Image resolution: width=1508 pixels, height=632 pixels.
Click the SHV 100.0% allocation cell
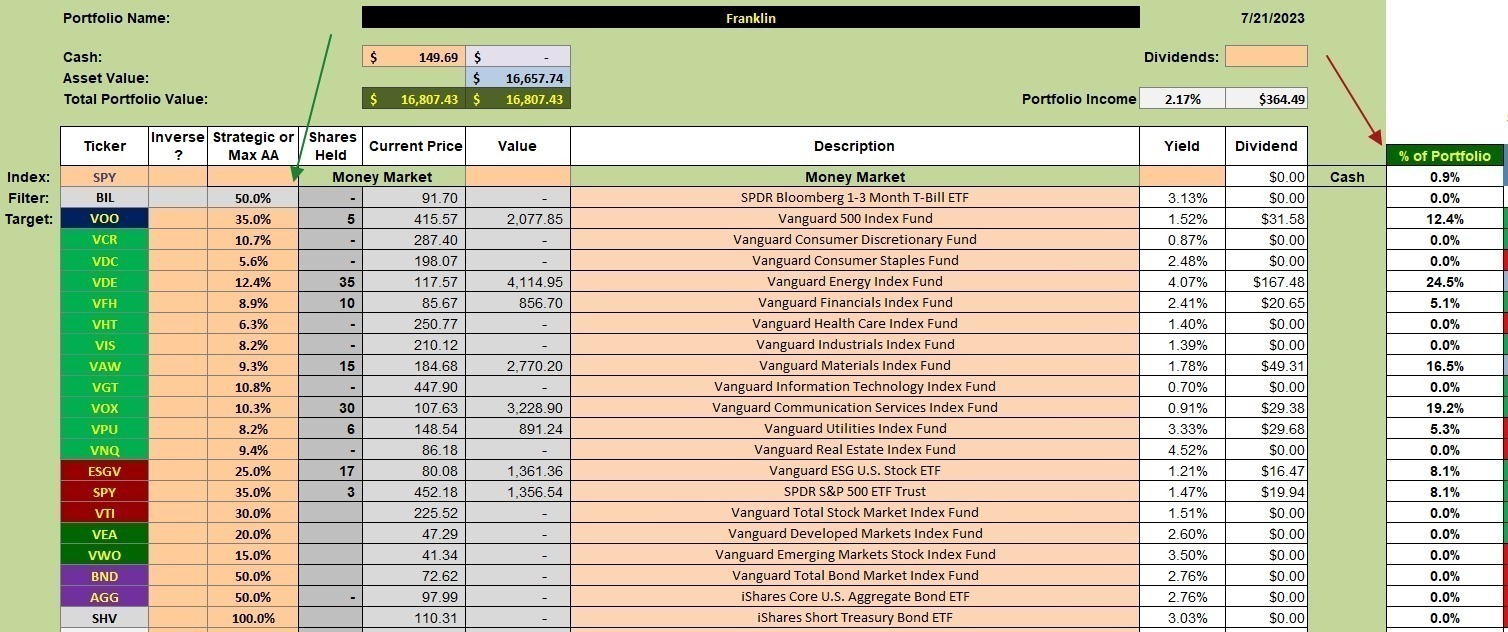pyautogui.click(x=253, y=618)
